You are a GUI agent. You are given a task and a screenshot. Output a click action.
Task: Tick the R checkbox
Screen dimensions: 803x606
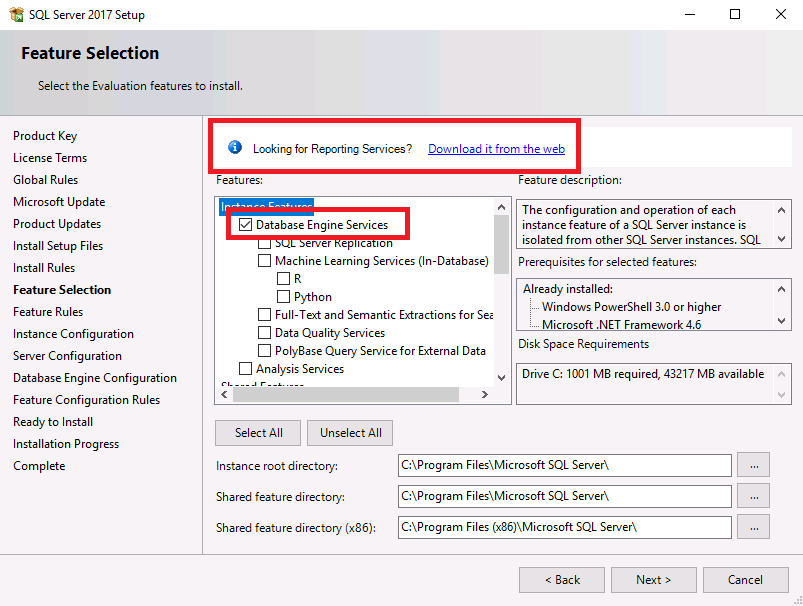click(283, 279)
